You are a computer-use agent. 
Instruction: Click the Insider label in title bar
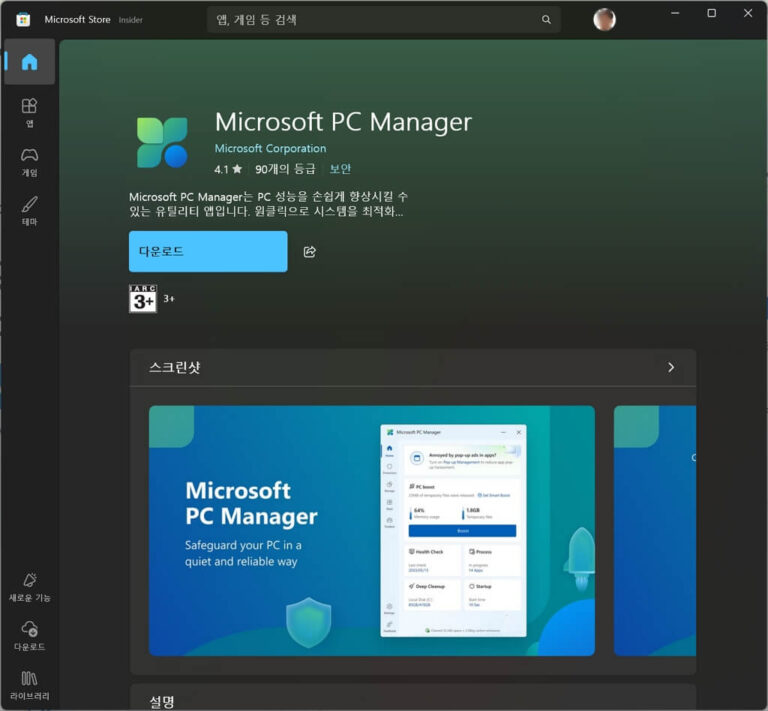(130, 20)
